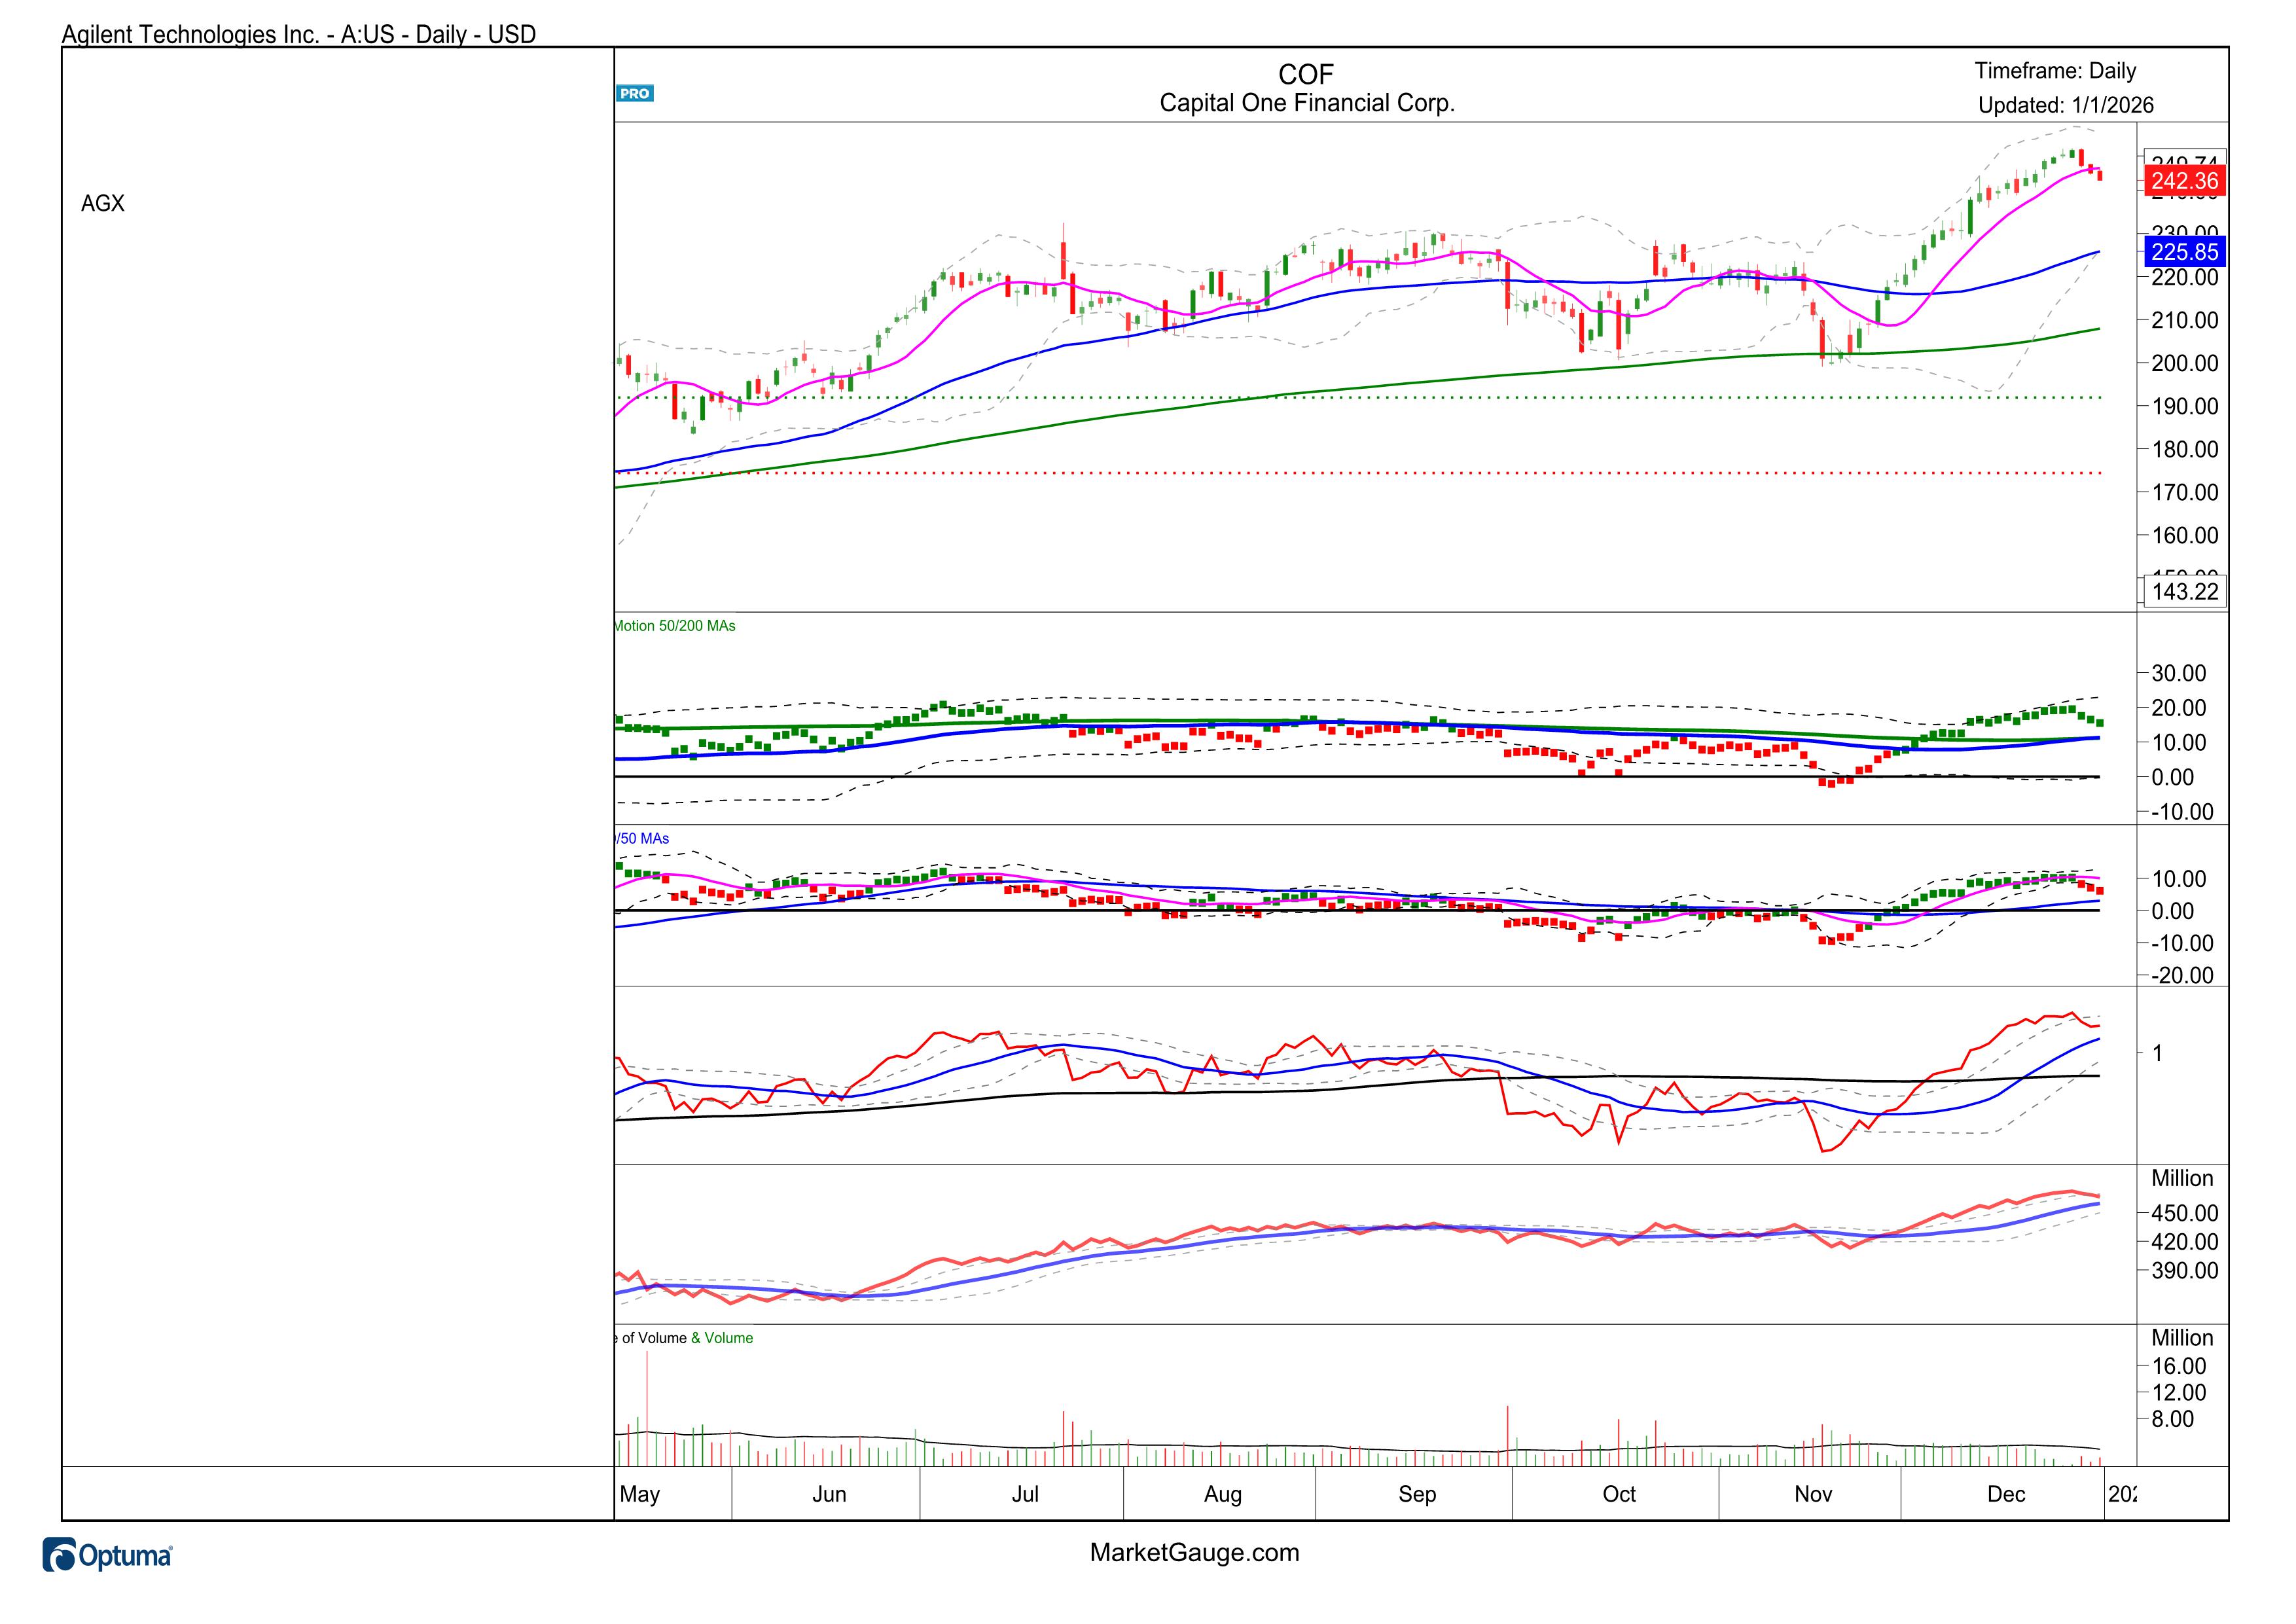
Task: Click the red 242.36 price tag
Action: (x=2184, y=181)
